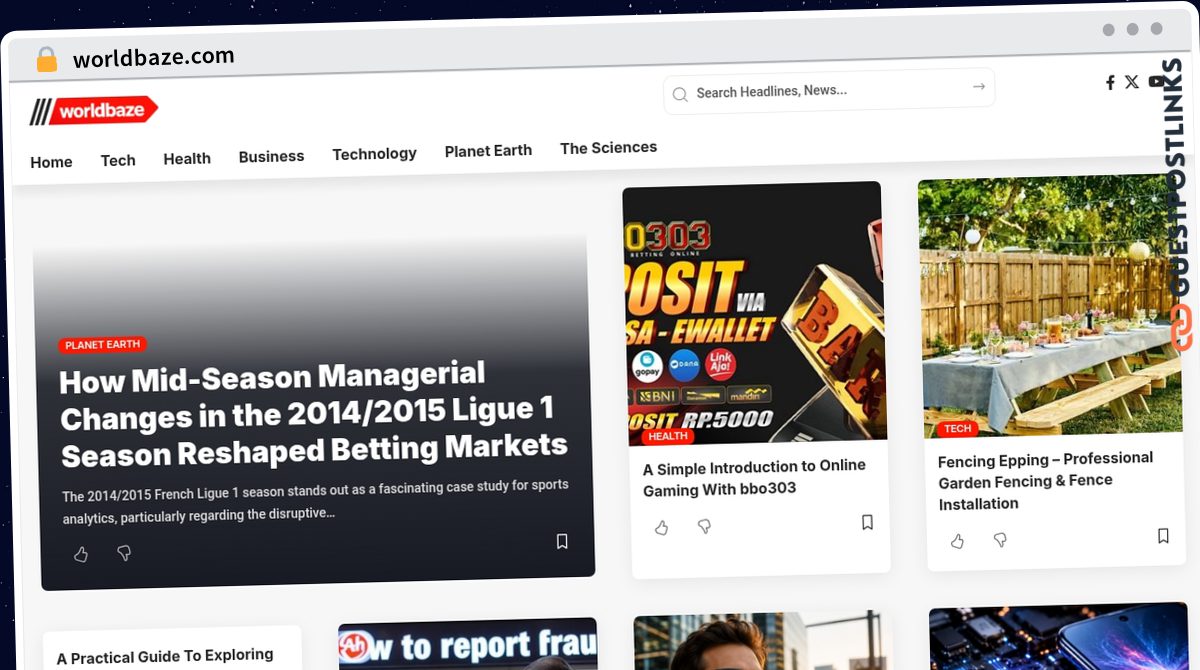Click the Ligue 1 article excerpt text
The image size is (1200, 670).
(x=315, y=501)
